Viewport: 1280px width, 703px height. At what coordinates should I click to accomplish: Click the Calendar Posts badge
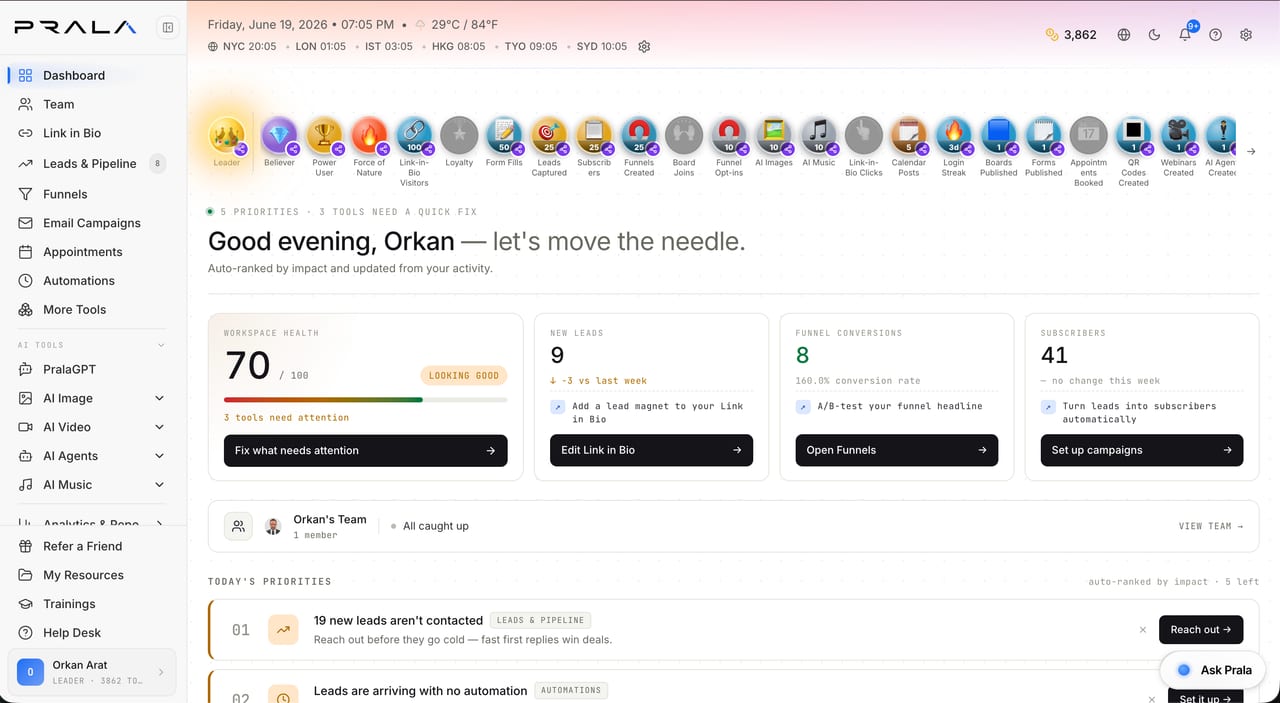(909, 135)
